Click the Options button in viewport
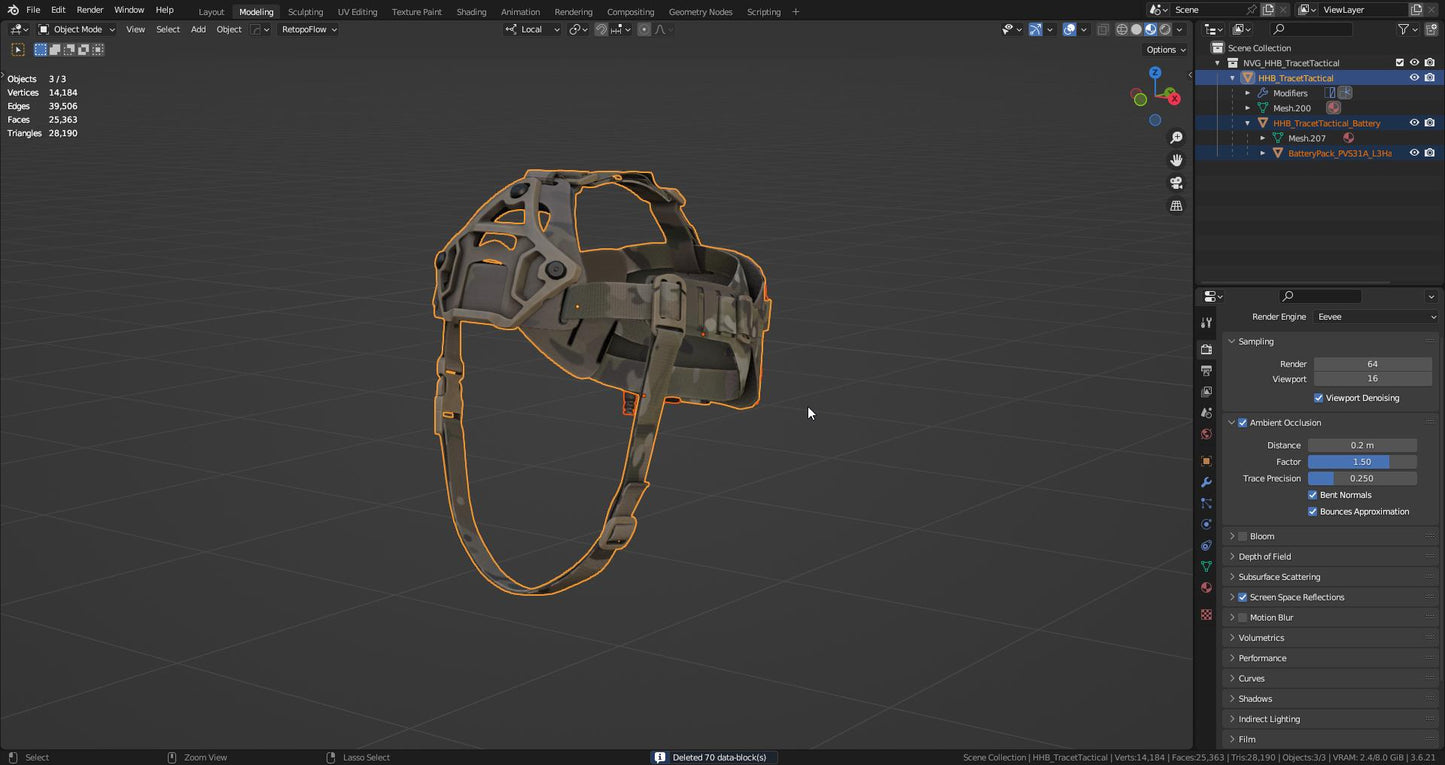The image size is (1445, 765). point(1165,49)
